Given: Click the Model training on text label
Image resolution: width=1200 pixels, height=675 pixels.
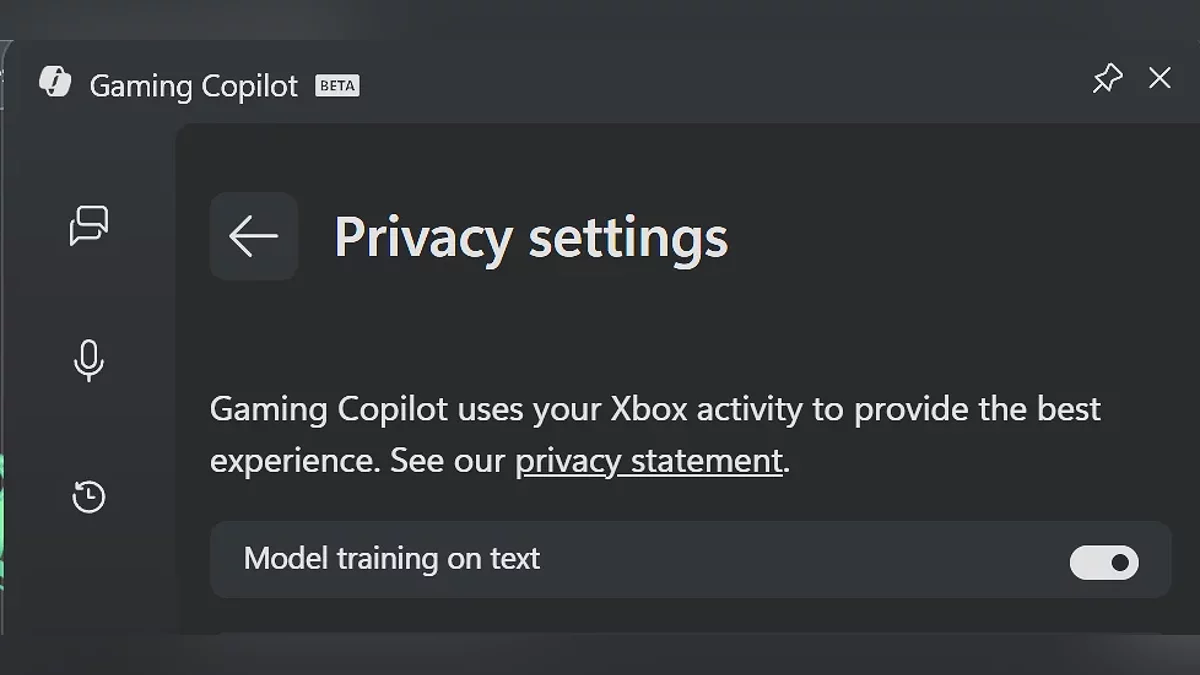Looking at the screenshot, I should pyautogui.click(x=391, y=559).
